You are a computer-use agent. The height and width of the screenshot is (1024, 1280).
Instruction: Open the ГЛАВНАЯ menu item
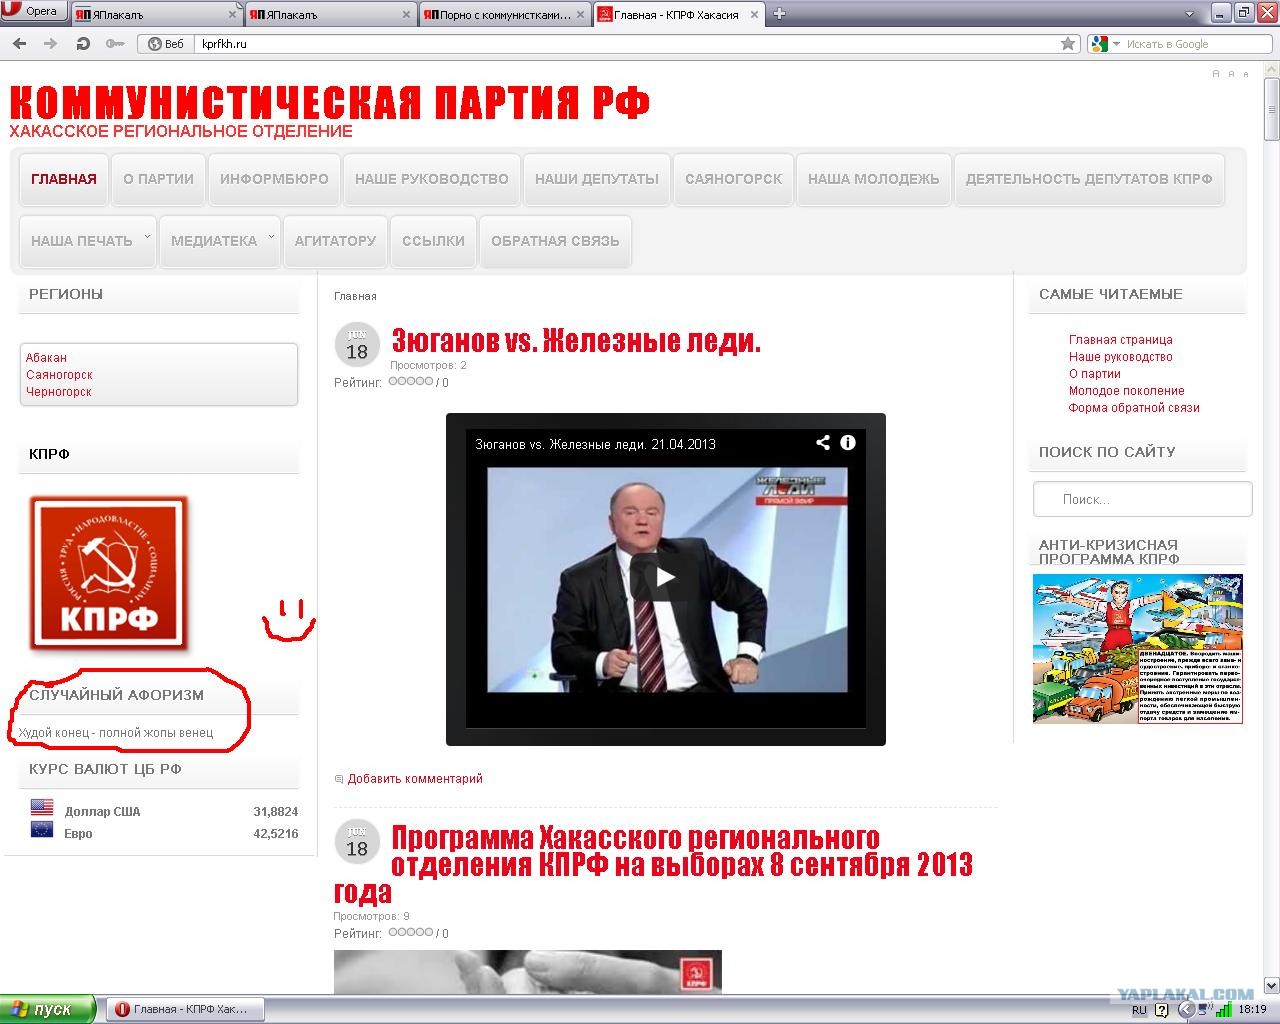click(64, 179)
